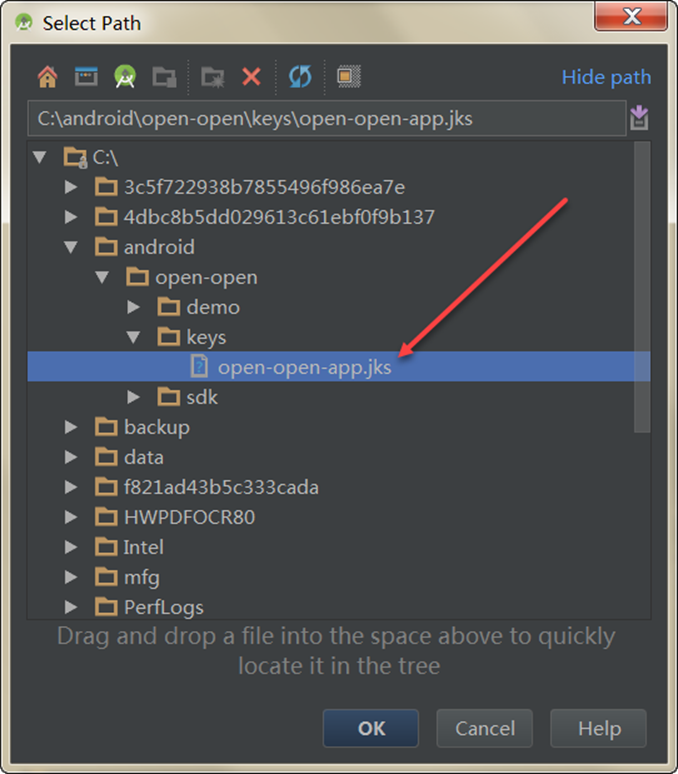This screenshot has height=774, width=678.
Task: Create a new folder using toolbar icon
Action: click(x=213, y=77)
